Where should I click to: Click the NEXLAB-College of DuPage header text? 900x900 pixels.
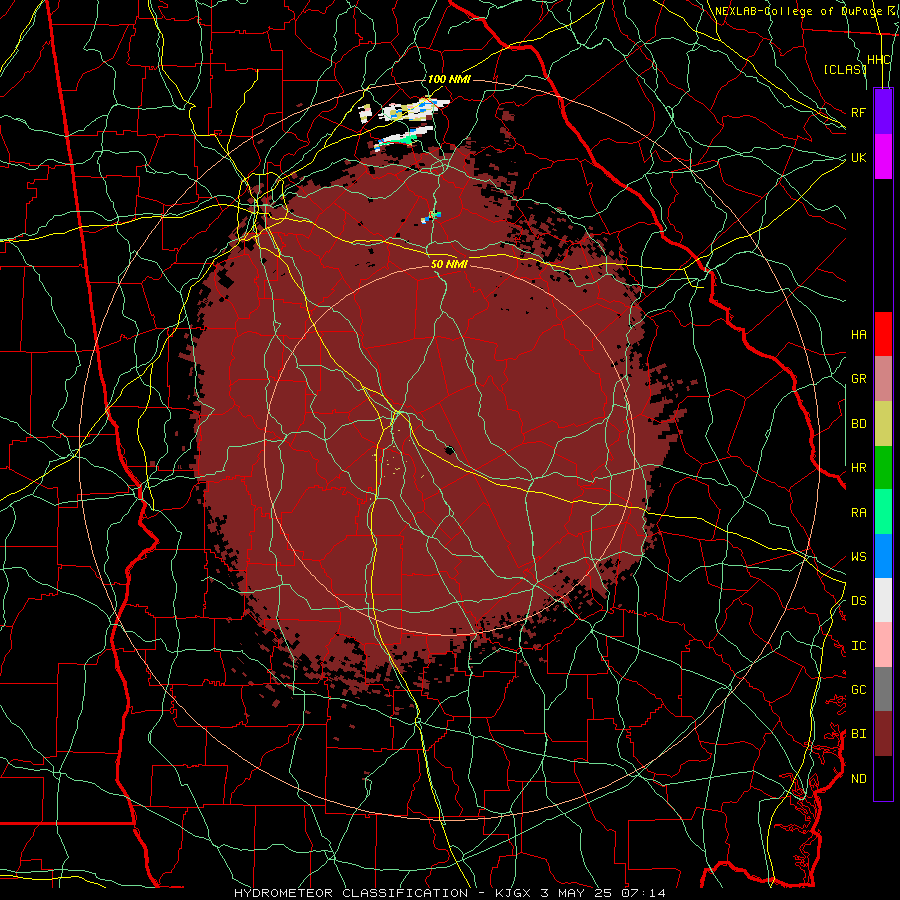point(806,10)
